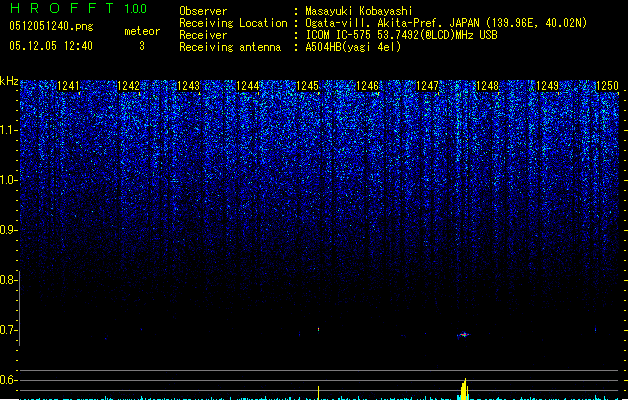This screenshot has height=400, width=629.
Task: Click the 0.7 kHz axis label
Action: coord(8,330)
